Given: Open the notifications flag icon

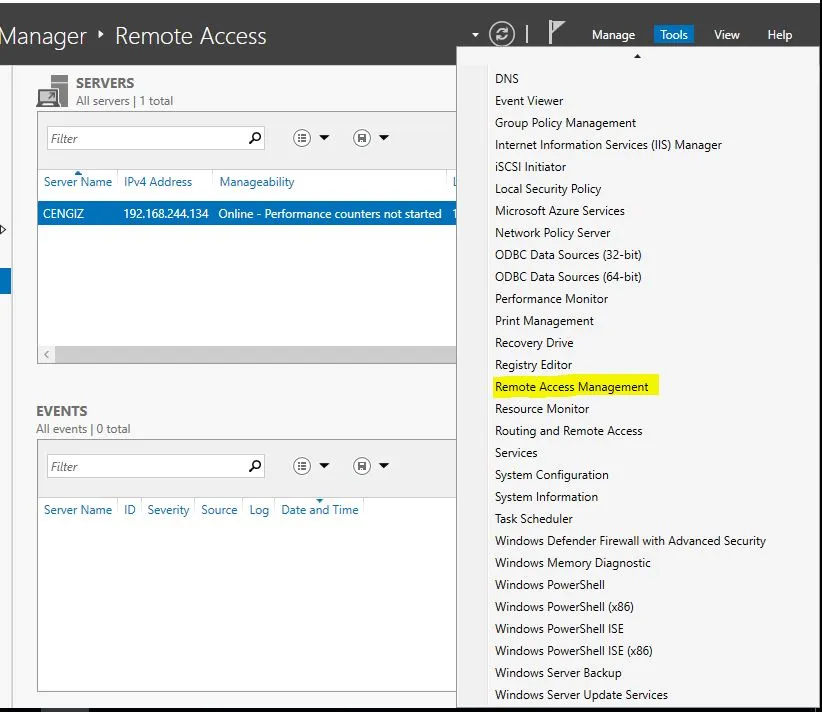Looking at the screenshot, I should click(557, 33).
